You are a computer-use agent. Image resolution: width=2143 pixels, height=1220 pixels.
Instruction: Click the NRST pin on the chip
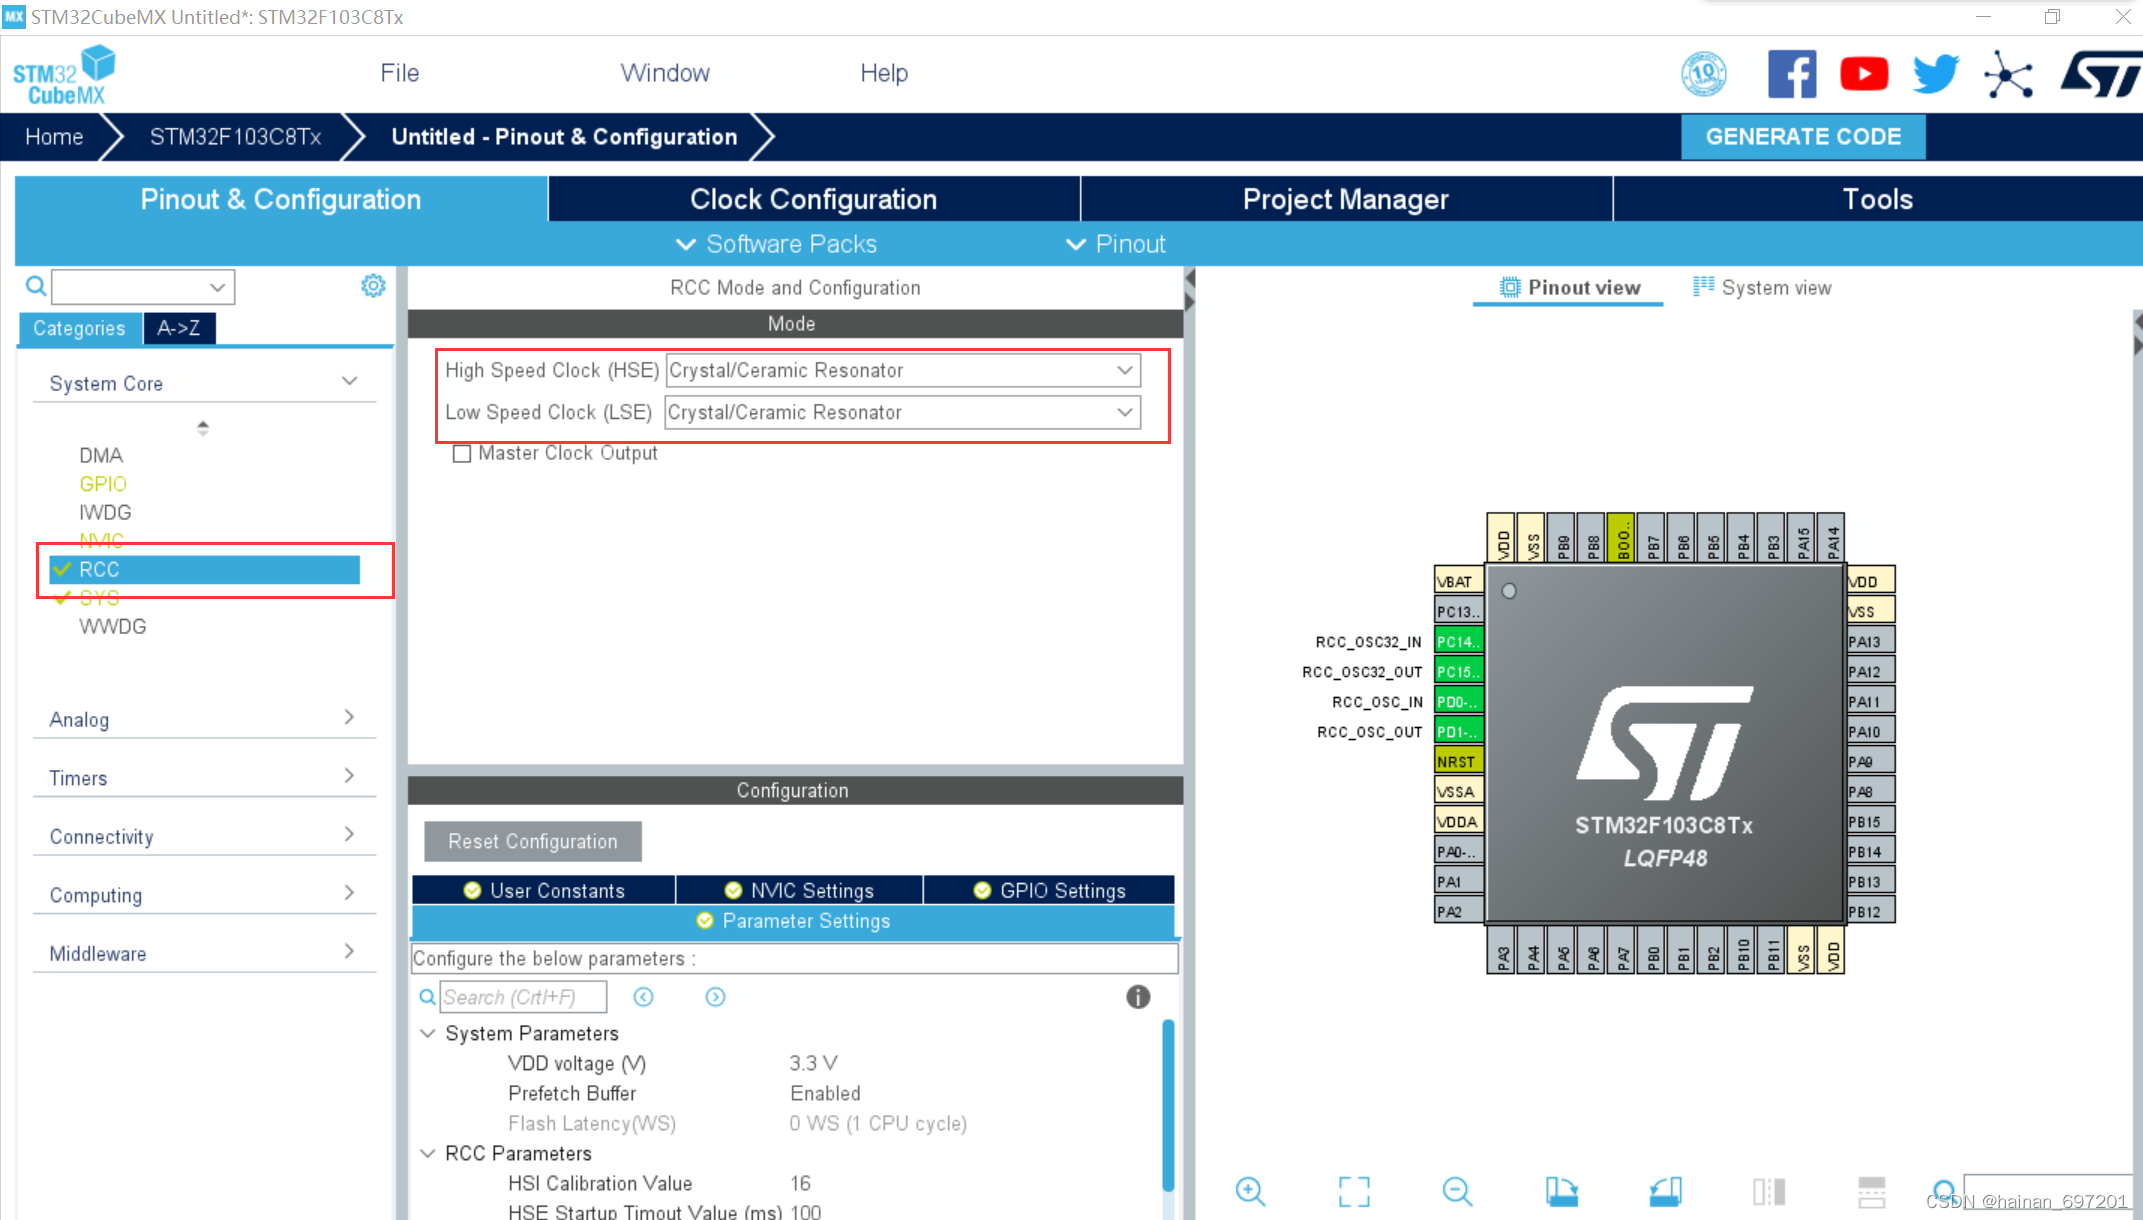coord(1458,761)
